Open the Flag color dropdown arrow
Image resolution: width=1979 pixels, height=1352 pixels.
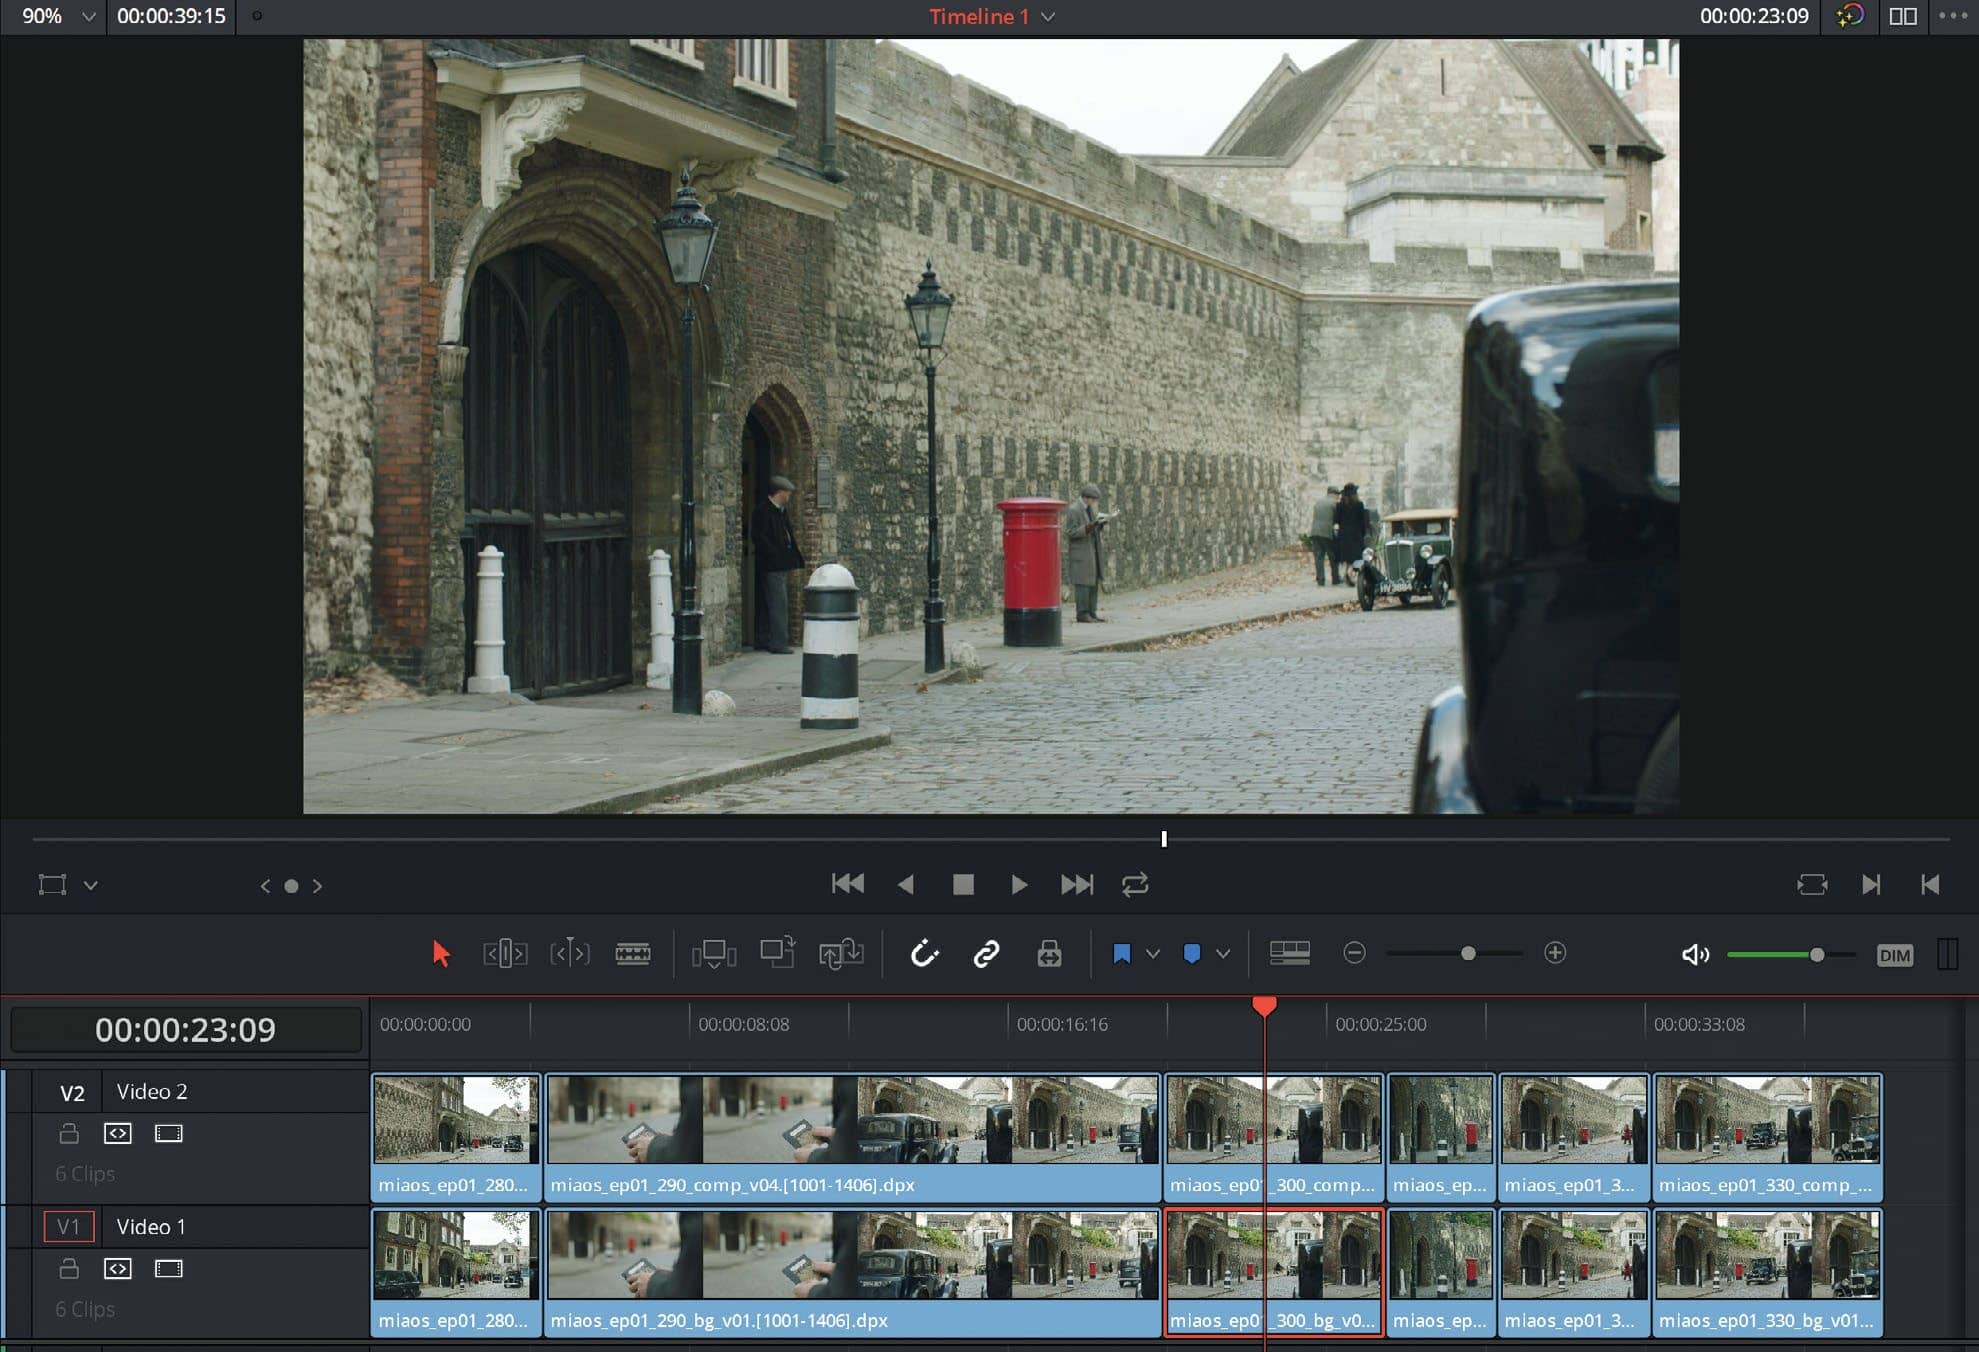point(1153,954)
